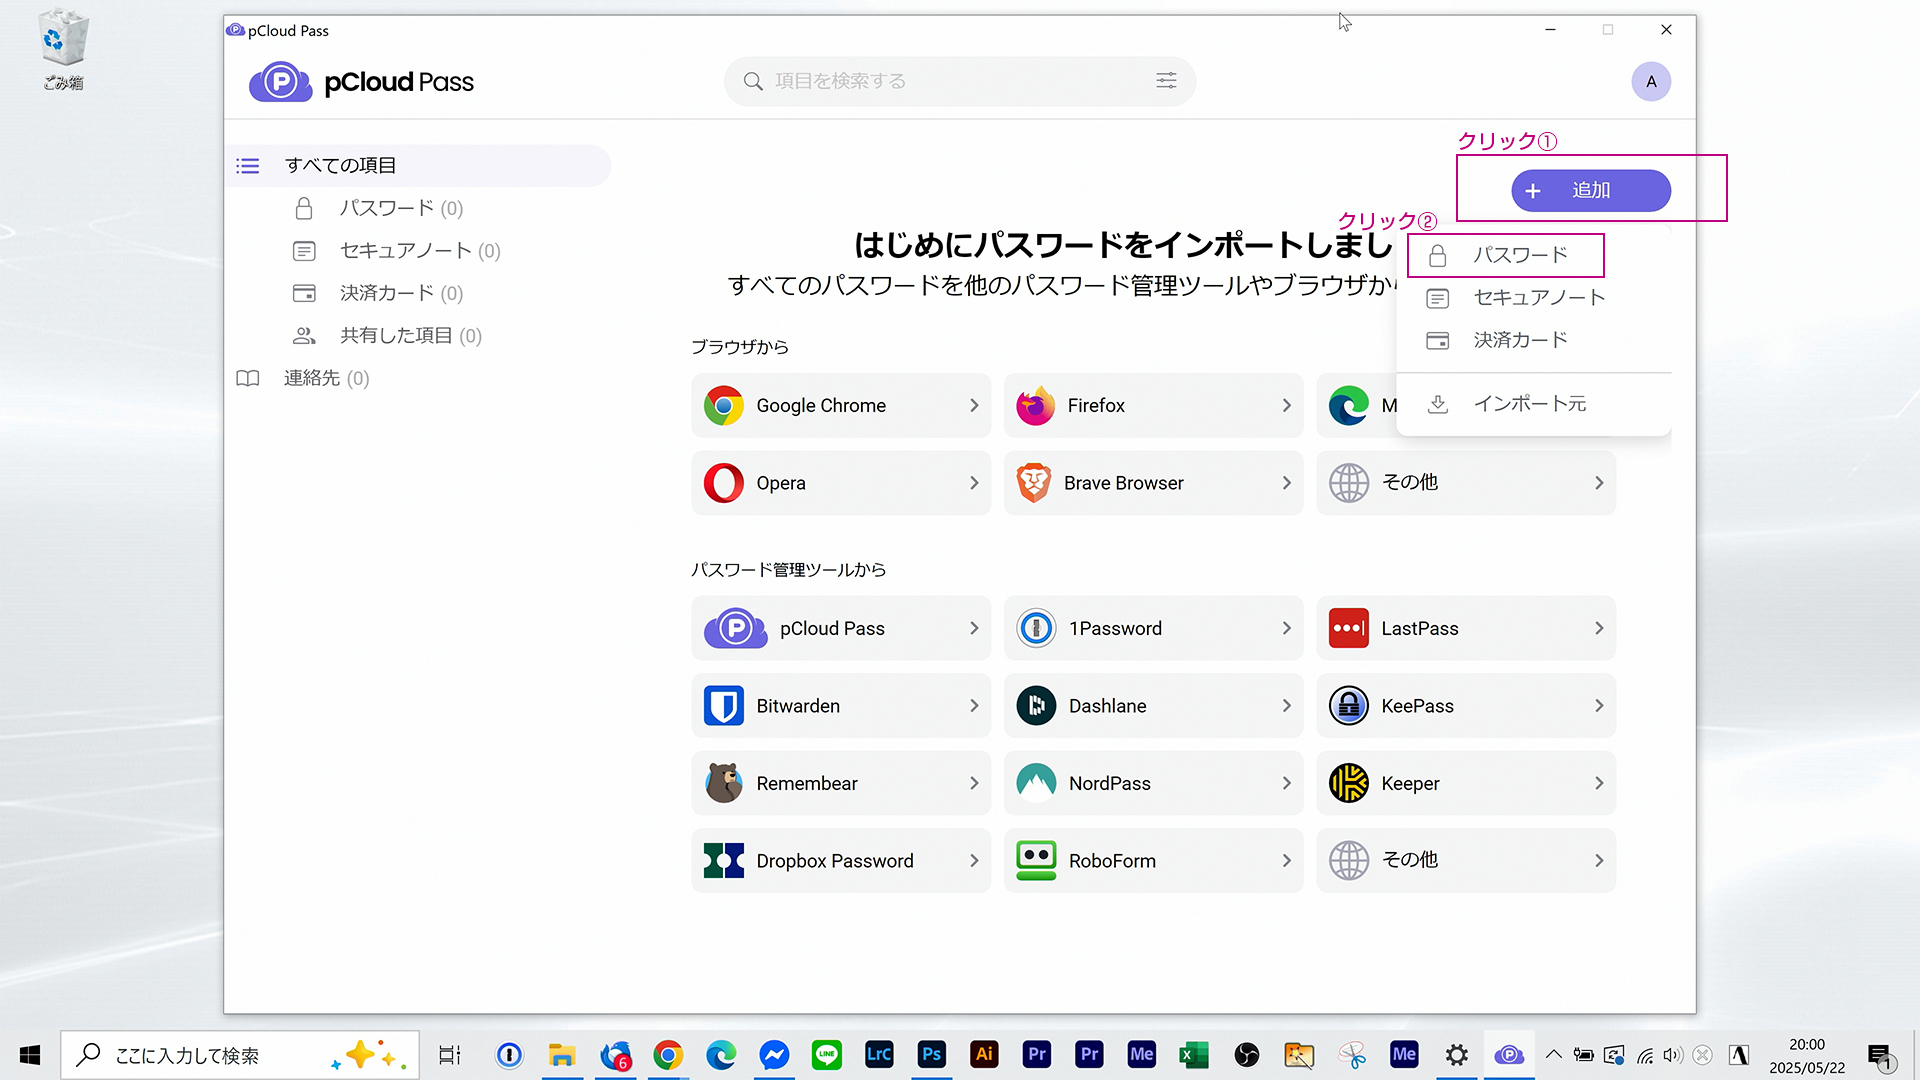Expand LastPass import chevron

[x=1598, y=628]
